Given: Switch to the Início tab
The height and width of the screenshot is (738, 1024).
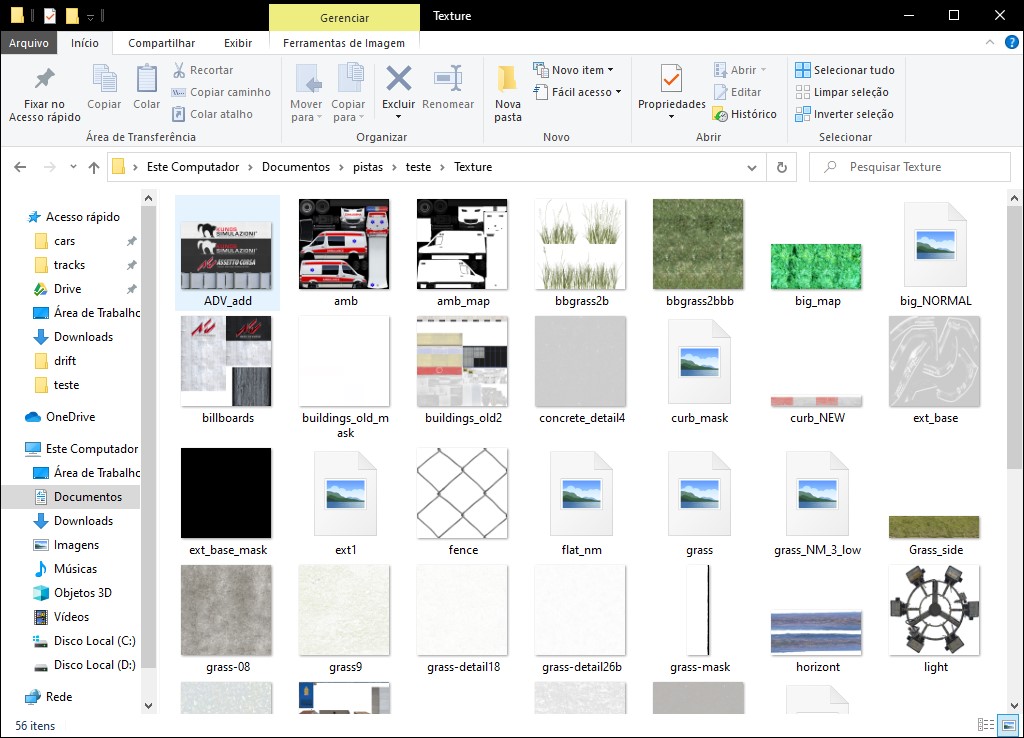Looking at the screenshot, I should (85, 42).
